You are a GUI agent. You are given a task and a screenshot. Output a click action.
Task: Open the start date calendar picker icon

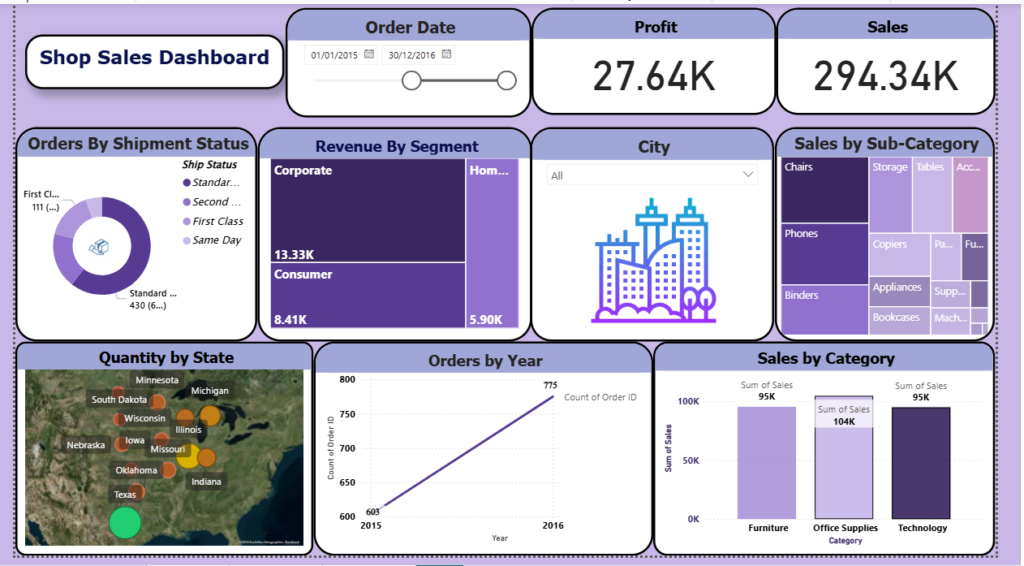[x=369, y=54]
